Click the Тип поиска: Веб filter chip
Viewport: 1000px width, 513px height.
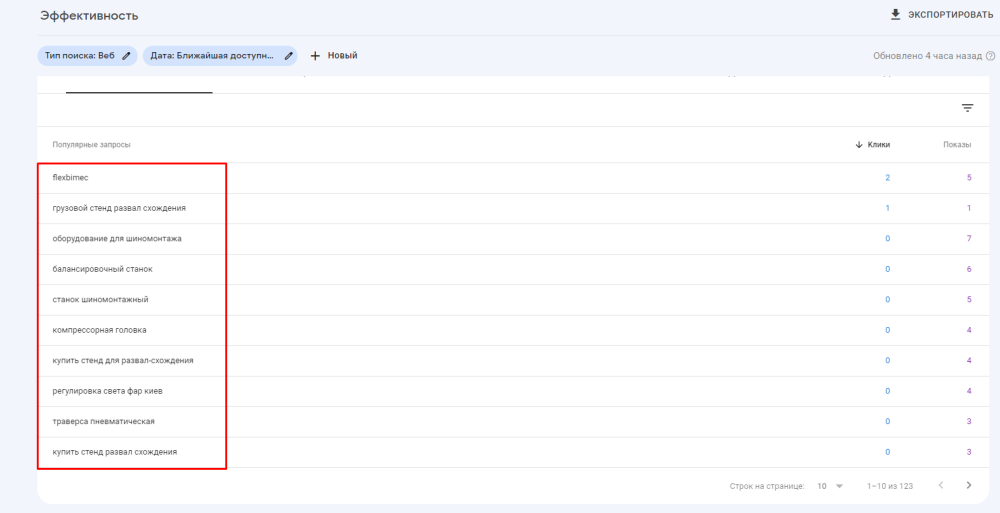(x=81, y=56)
